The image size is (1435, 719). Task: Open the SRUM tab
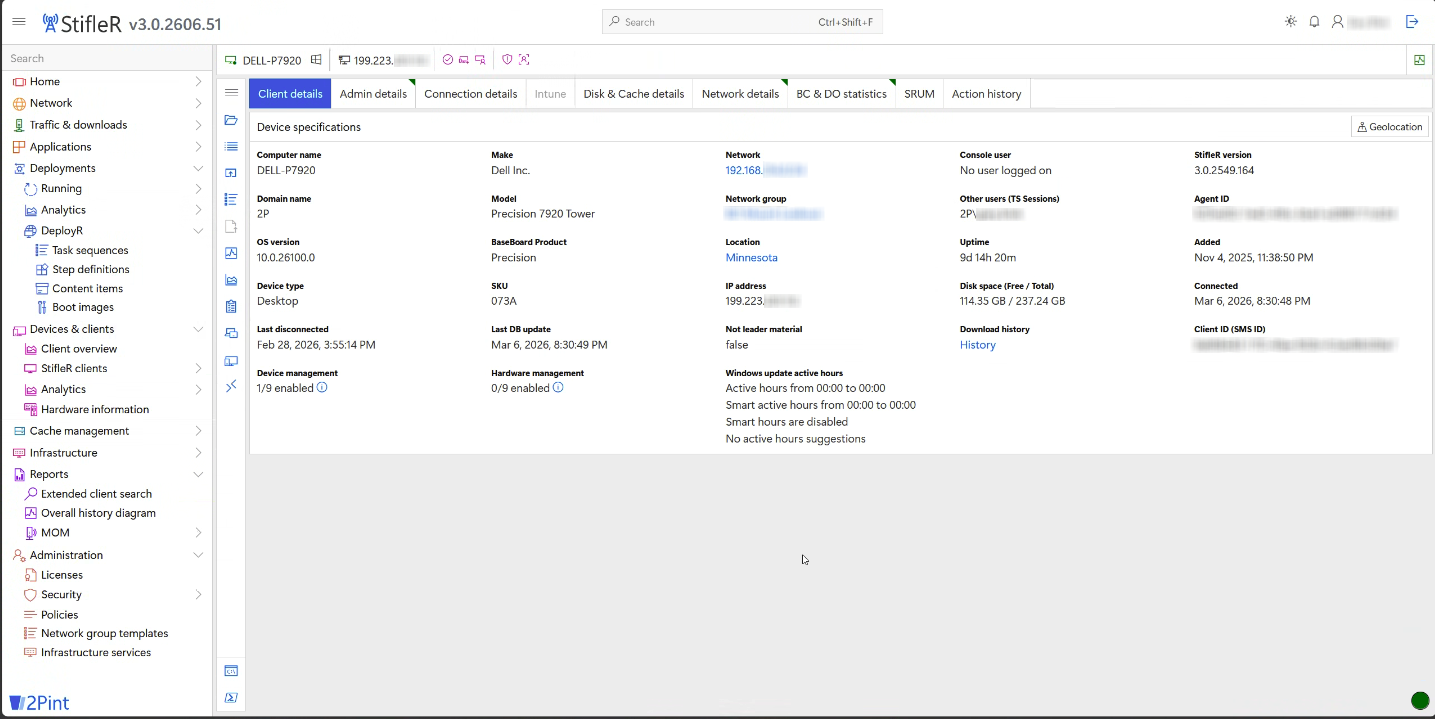(x=919, y=94)
